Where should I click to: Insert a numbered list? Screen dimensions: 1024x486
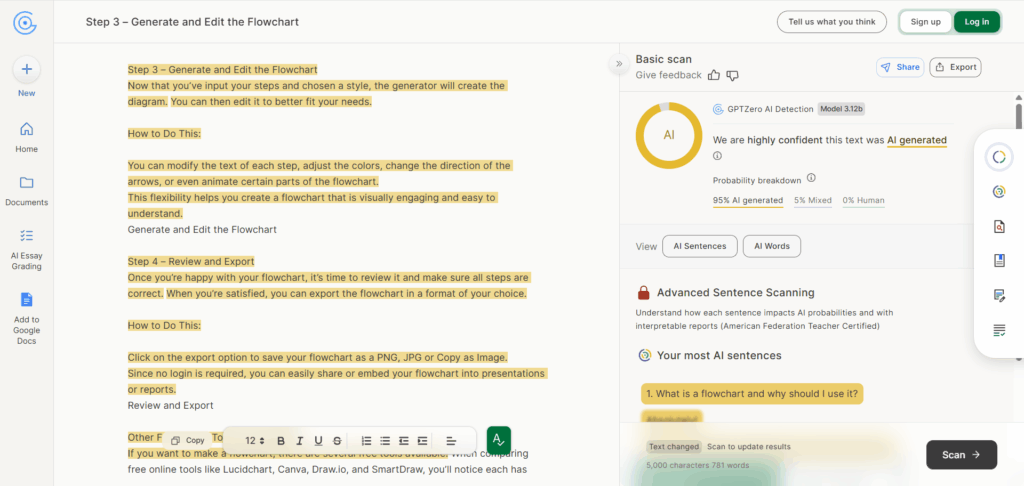[x=366, y=441]
